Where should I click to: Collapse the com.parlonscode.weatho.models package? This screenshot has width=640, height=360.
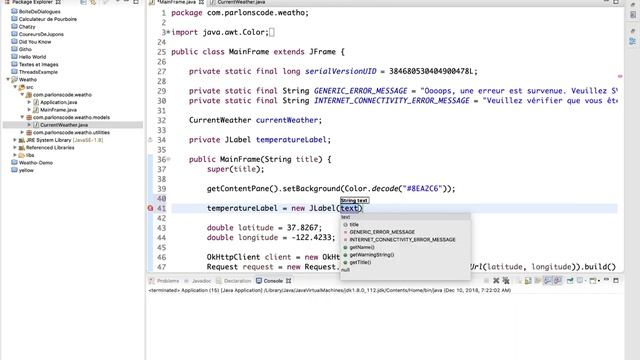click(22, 117)
